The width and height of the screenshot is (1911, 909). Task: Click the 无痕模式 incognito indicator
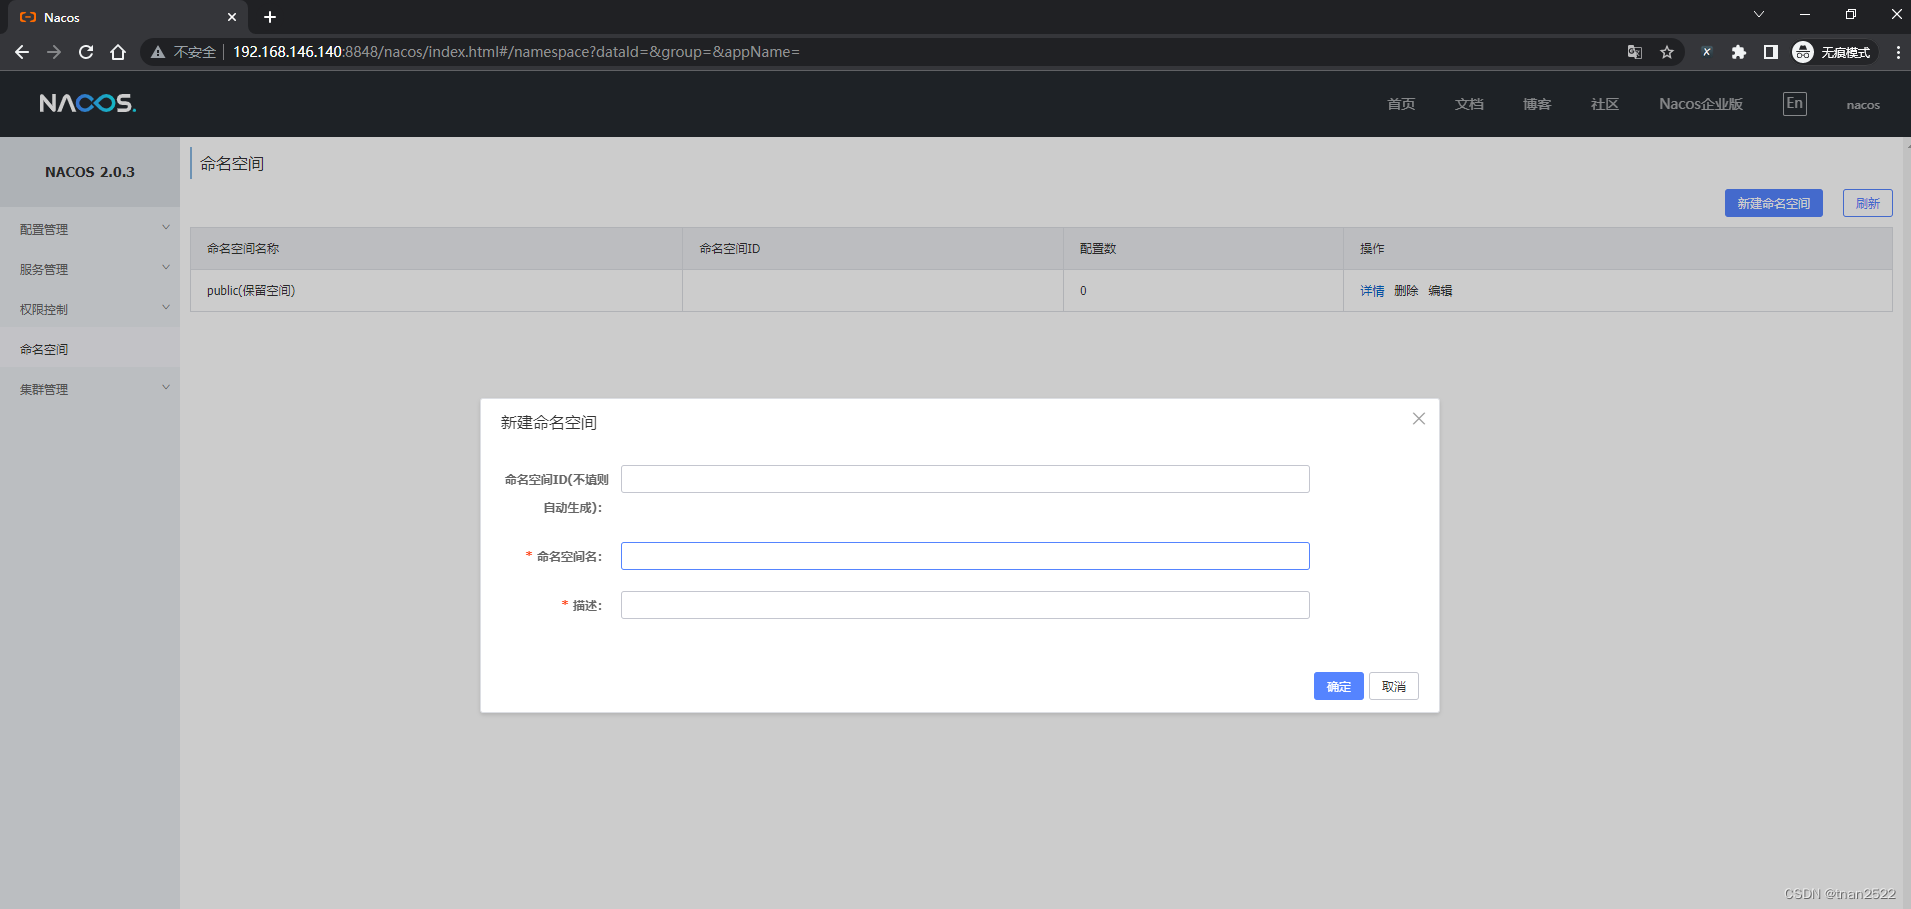(x=1832, y=52)
